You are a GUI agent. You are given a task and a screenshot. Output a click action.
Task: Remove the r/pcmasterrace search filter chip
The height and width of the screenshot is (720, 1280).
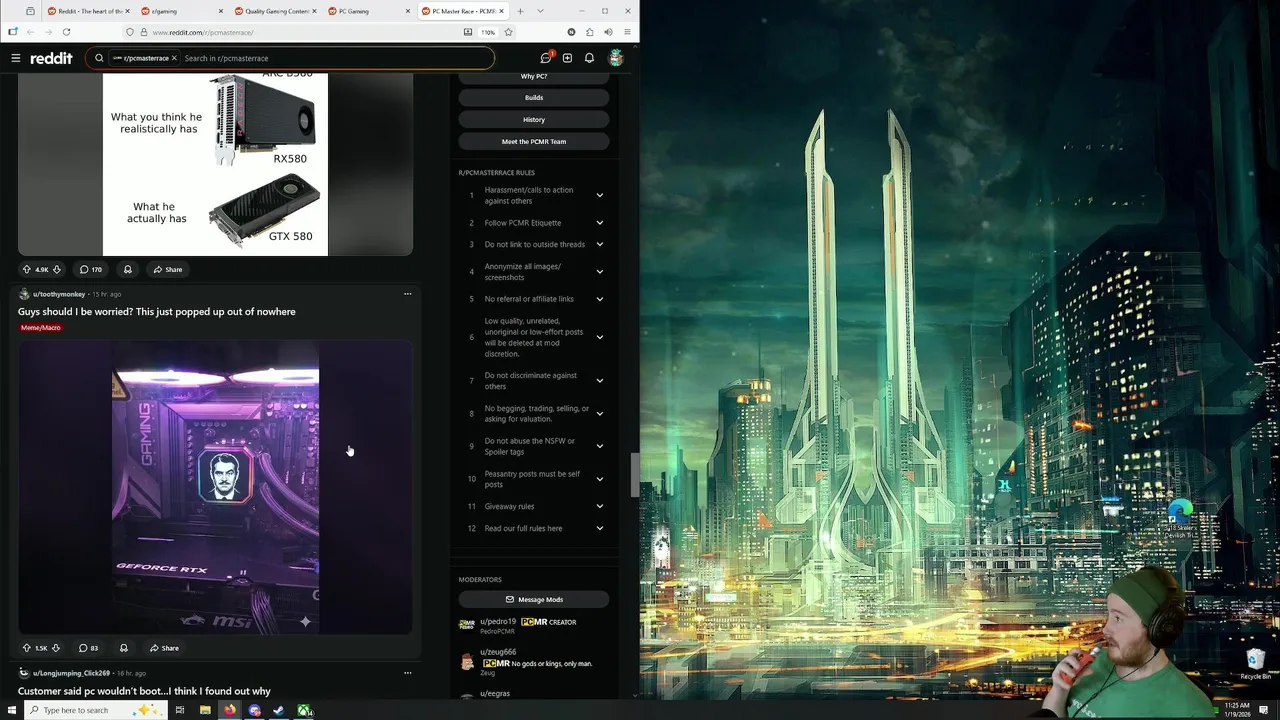[174, 58]
